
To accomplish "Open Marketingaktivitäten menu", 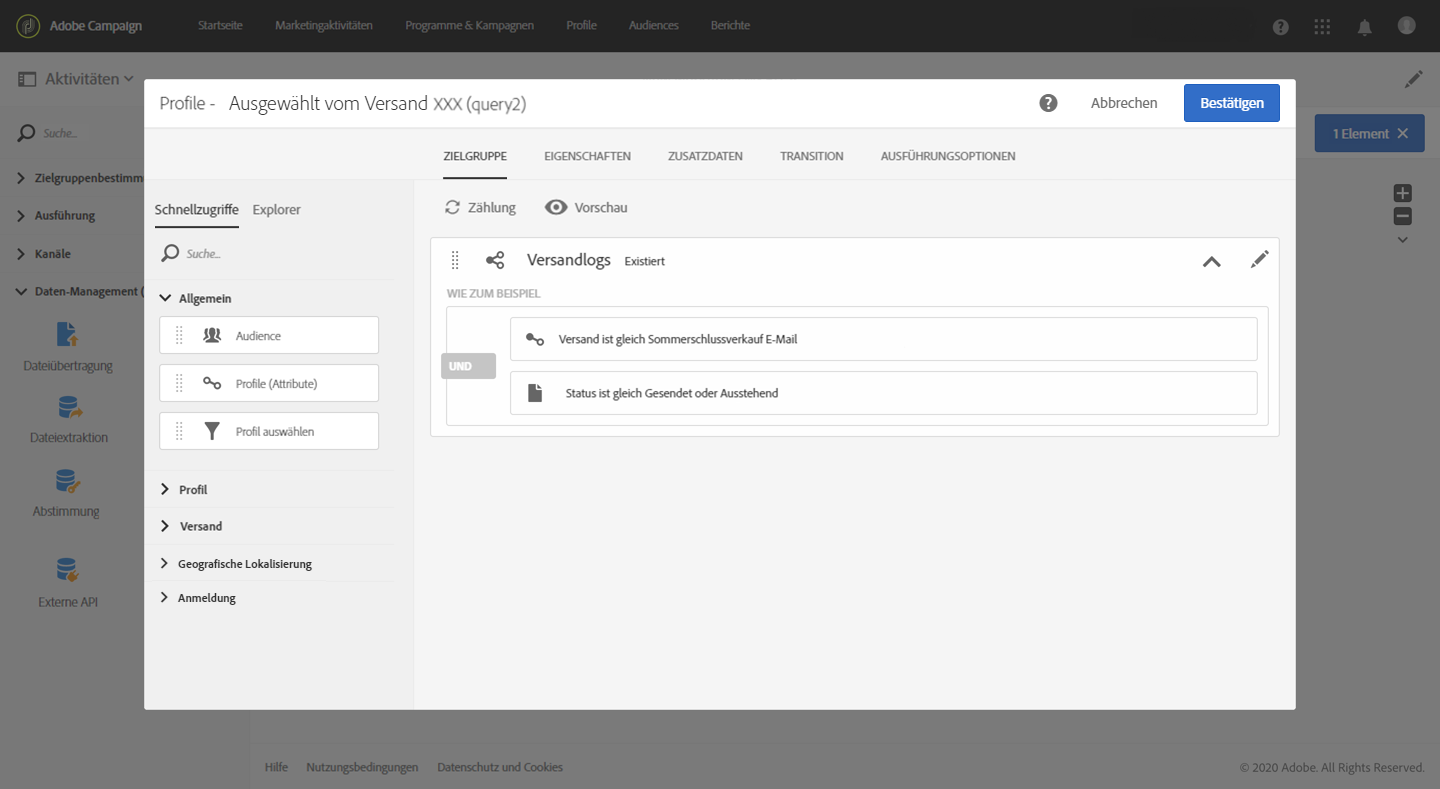I will (x=324, y=25).
